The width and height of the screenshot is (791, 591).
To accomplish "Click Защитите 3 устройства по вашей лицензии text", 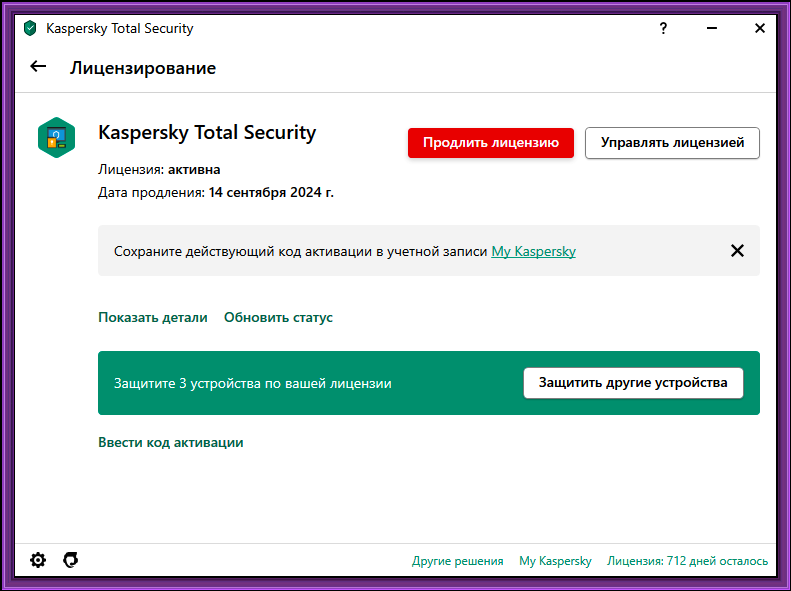I will (x=253, y=383).
